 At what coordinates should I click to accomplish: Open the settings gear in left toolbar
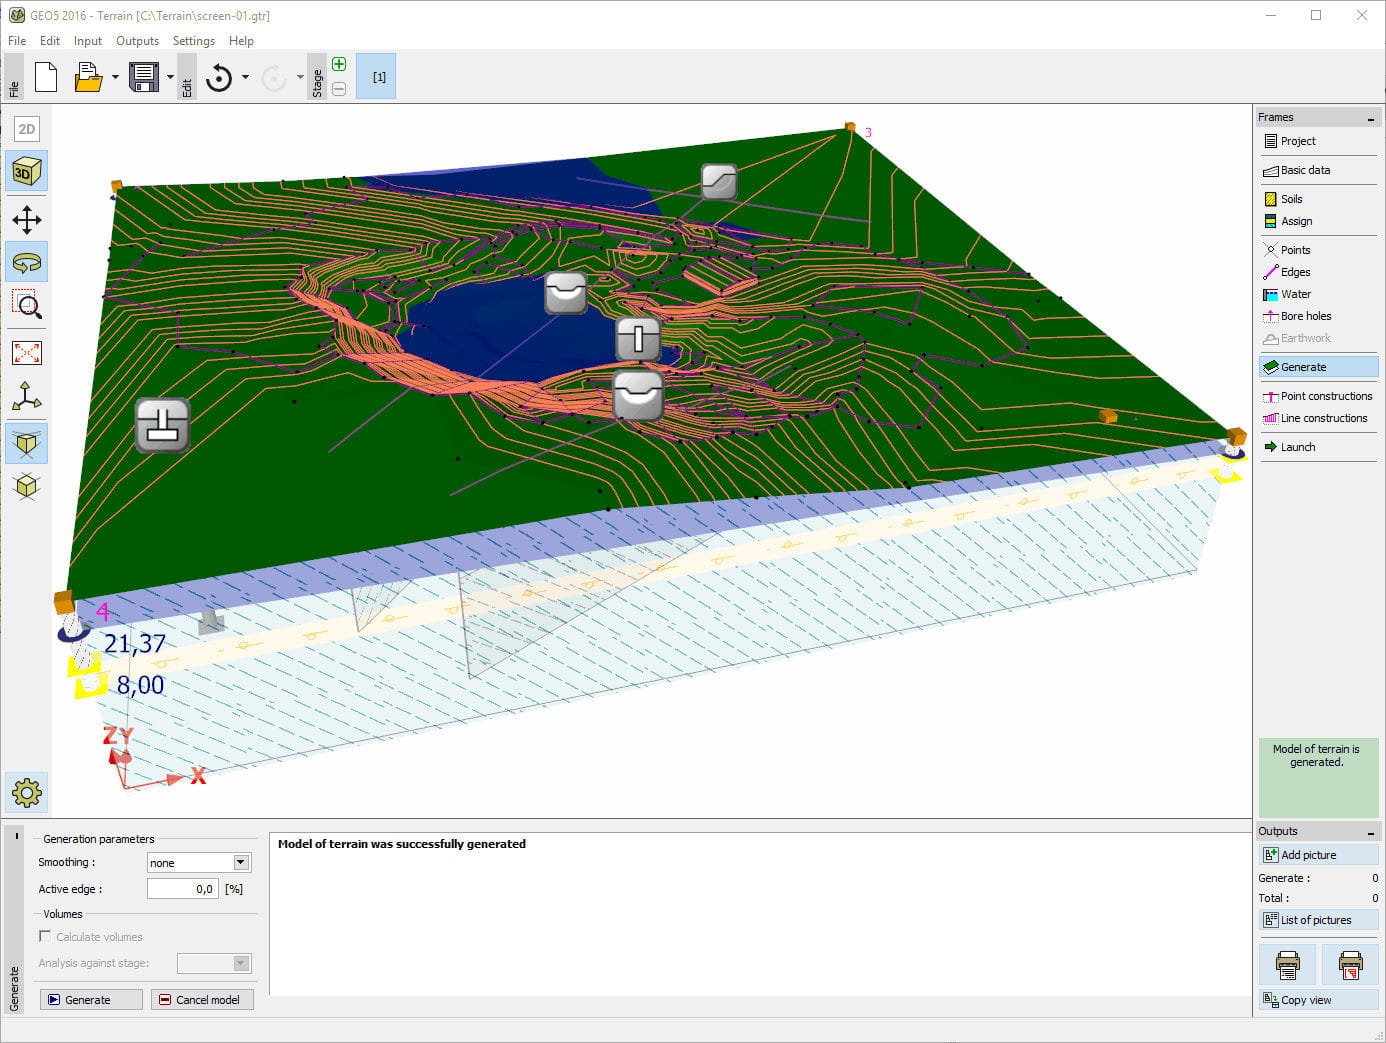(x=26, y=793)
